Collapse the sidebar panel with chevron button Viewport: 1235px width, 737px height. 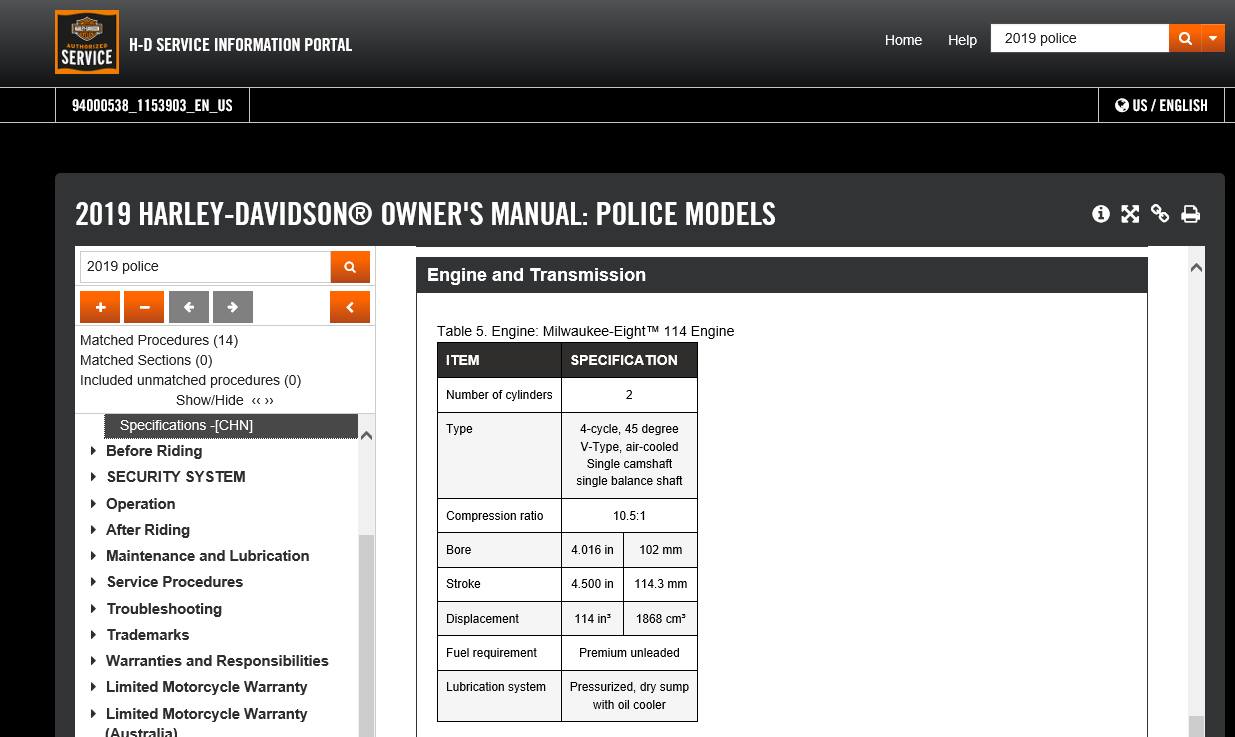[350, 307]
